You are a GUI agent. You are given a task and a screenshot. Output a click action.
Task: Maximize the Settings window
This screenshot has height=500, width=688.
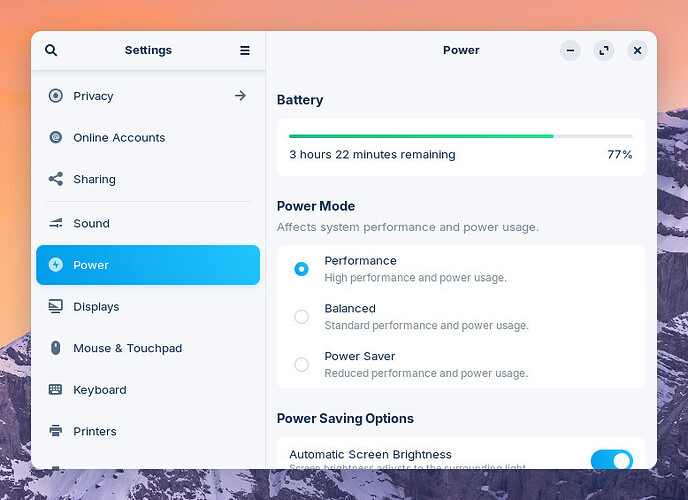(603, 50)
